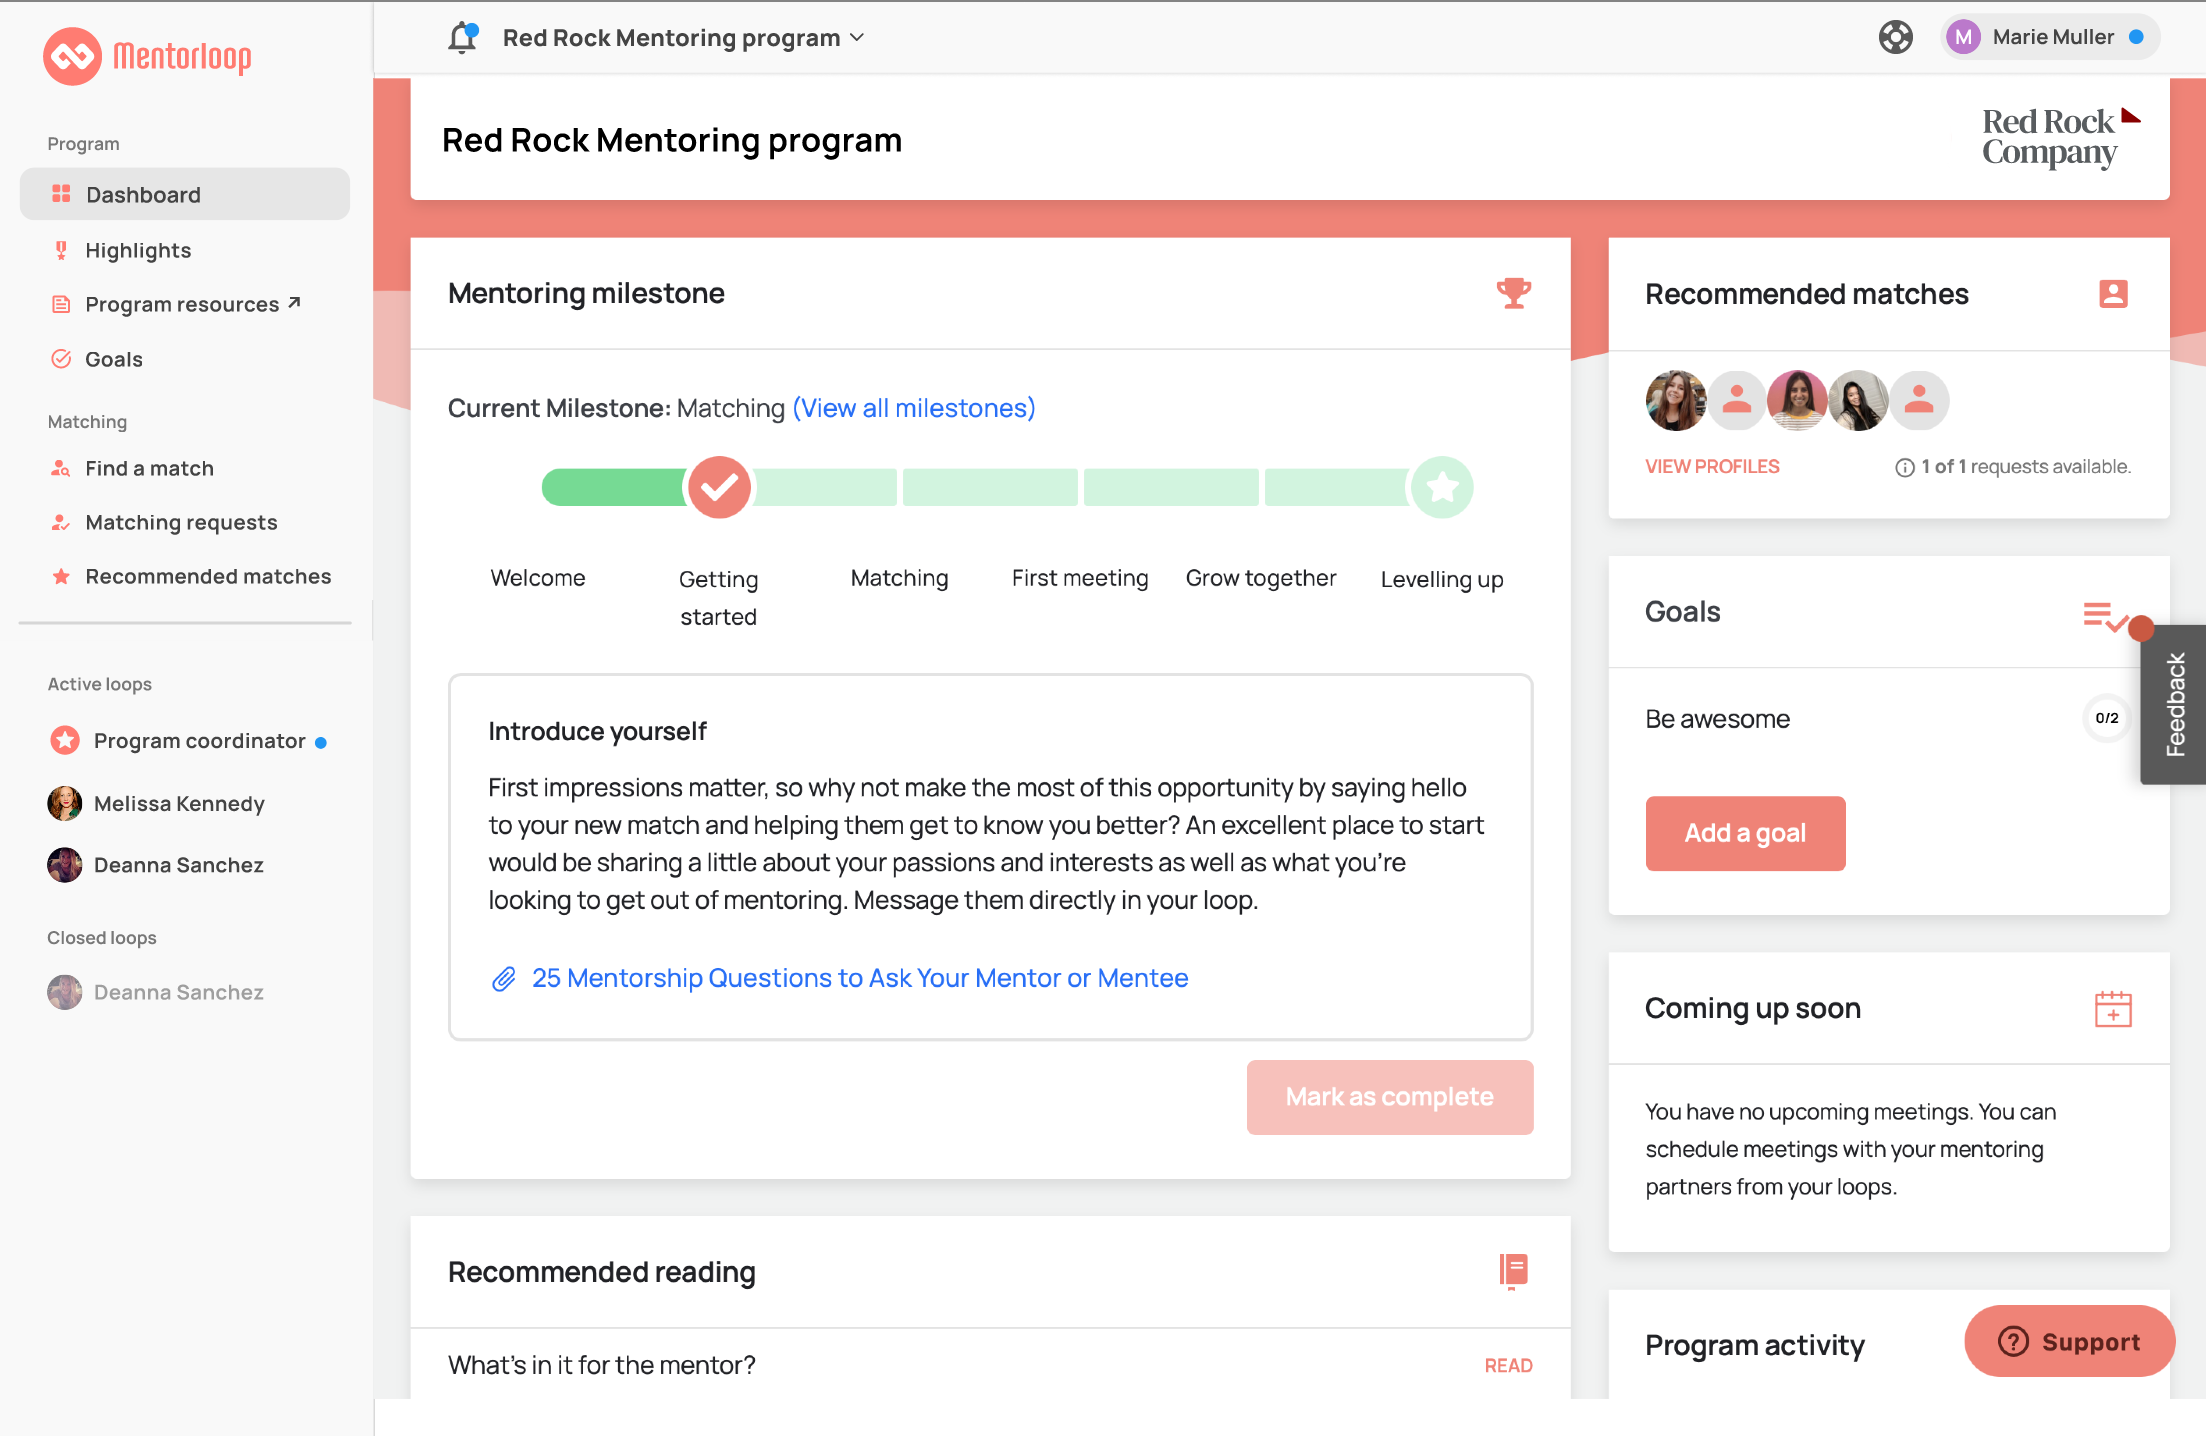Open Recommended matches in the sidebar
Image resolution: width=2206 pixels, height=1436 pixels.
(208, 576)
